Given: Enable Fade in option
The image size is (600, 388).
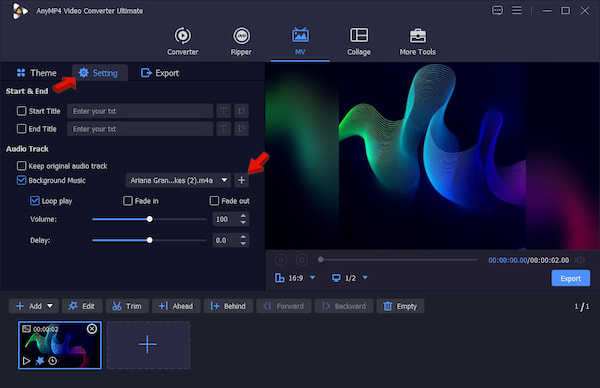Looking at the screenshot, I should pos(128,201).
